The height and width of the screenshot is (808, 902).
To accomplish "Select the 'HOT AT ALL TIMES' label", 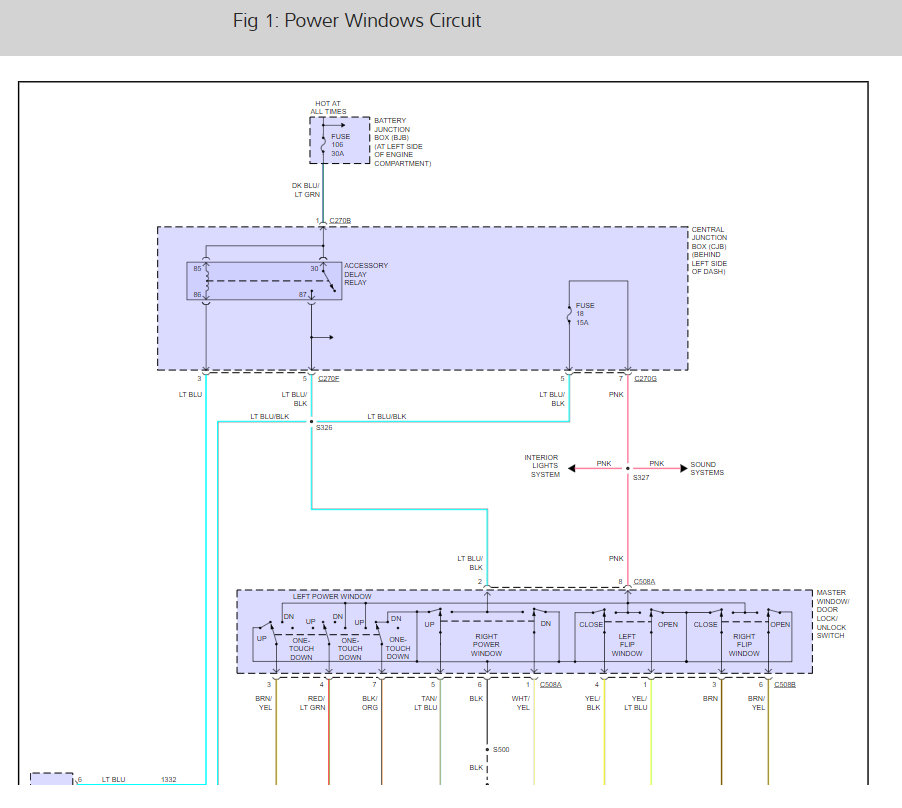I will [328, 108].
